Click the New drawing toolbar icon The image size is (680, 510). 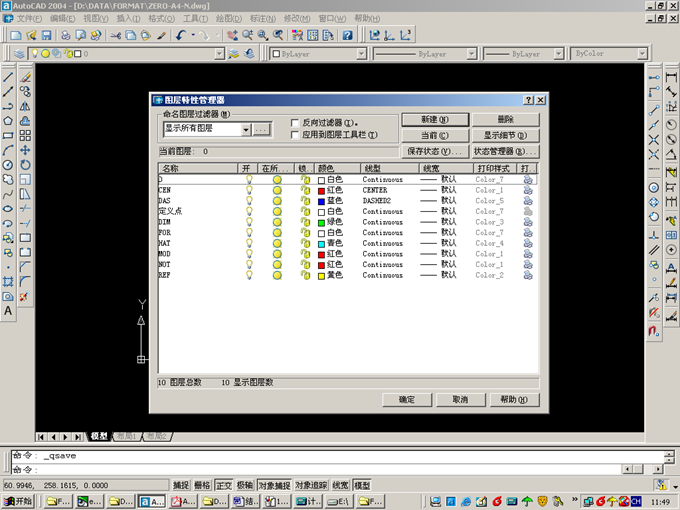click(16, 35)
